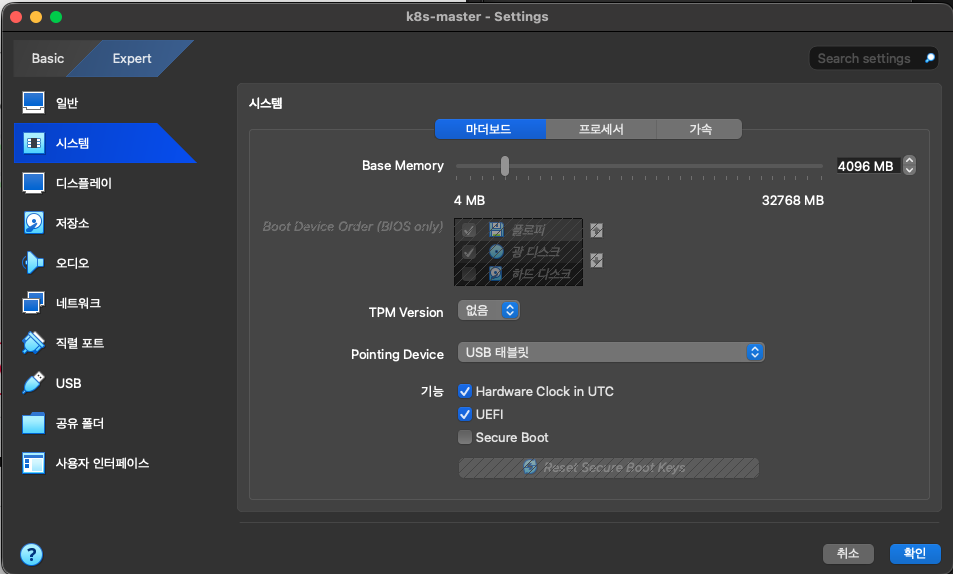Open the 공유 폴더 folder icon

[33, 423]
